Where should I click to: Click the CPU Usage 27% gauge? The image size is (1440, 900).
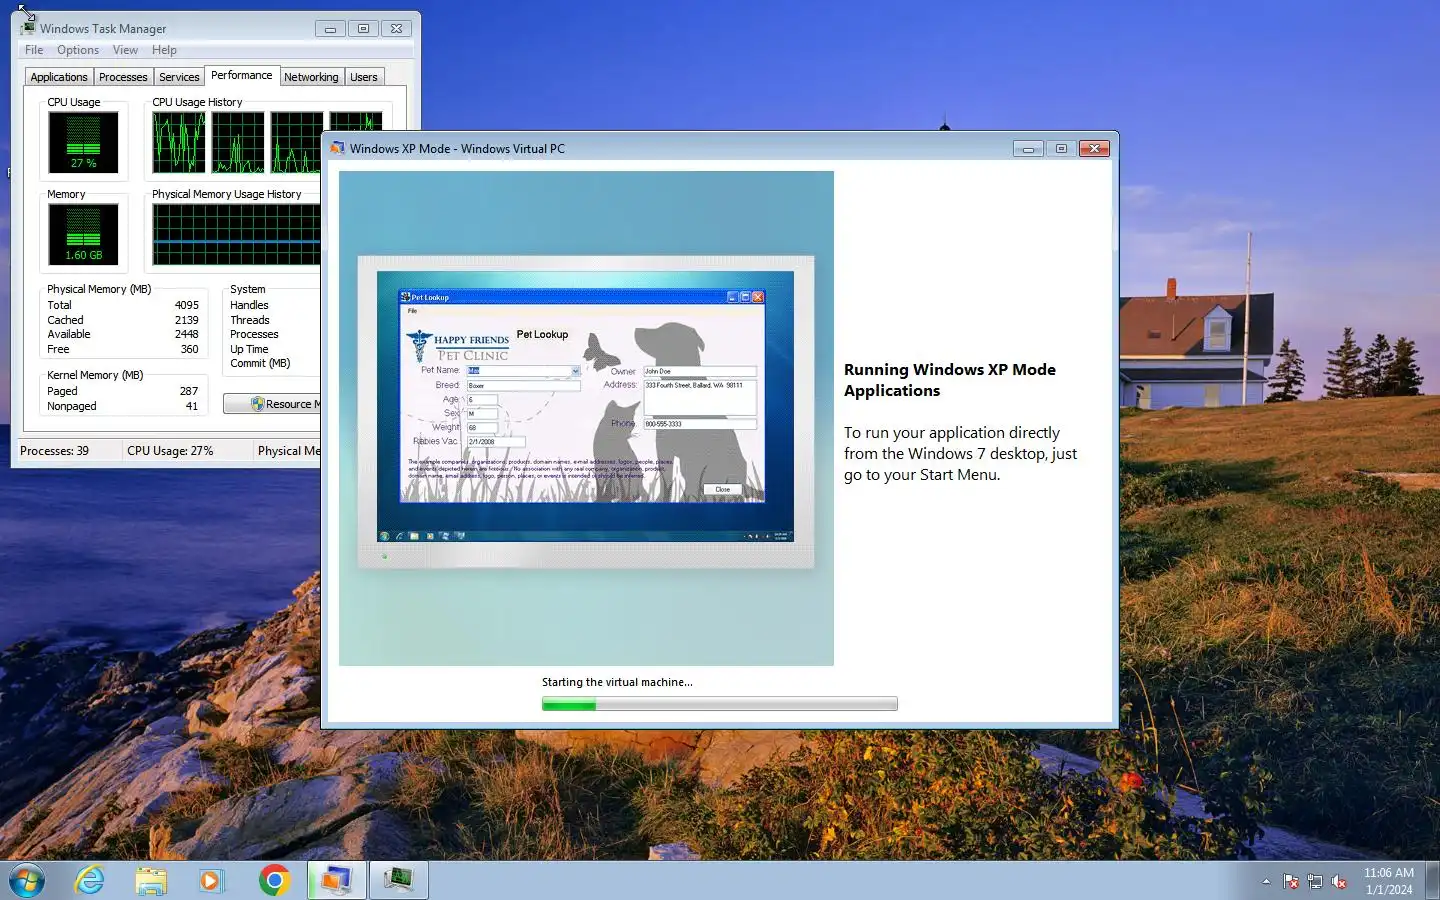pos(84,142)
